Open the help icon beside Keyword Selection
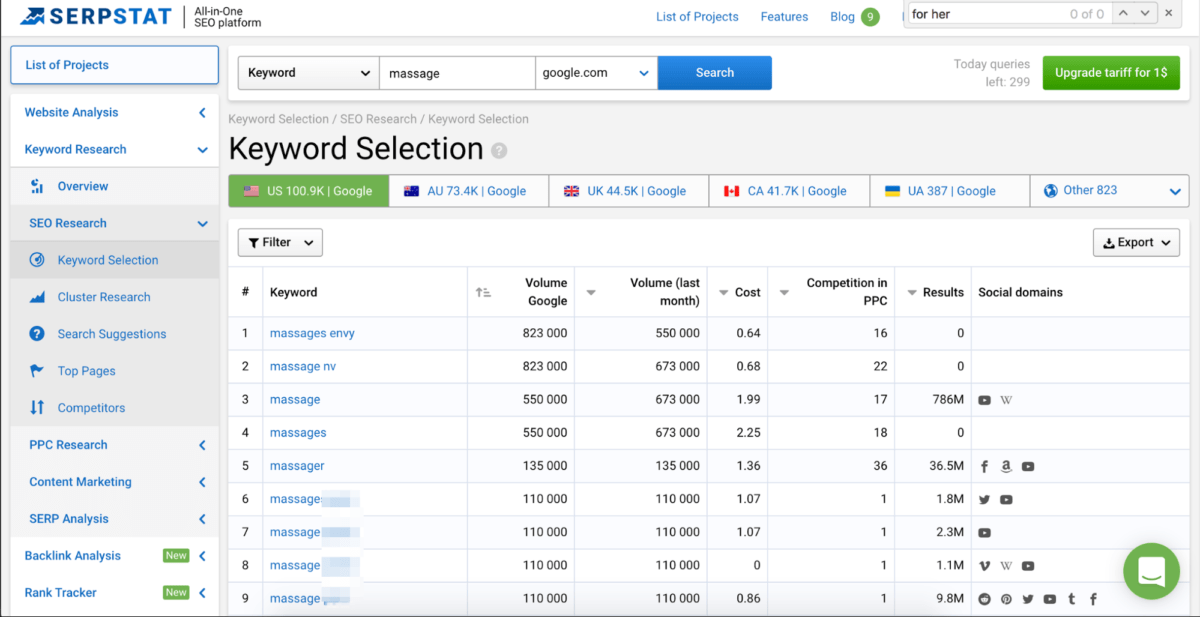The image size is (1200, 617). (x=499, y=151)
